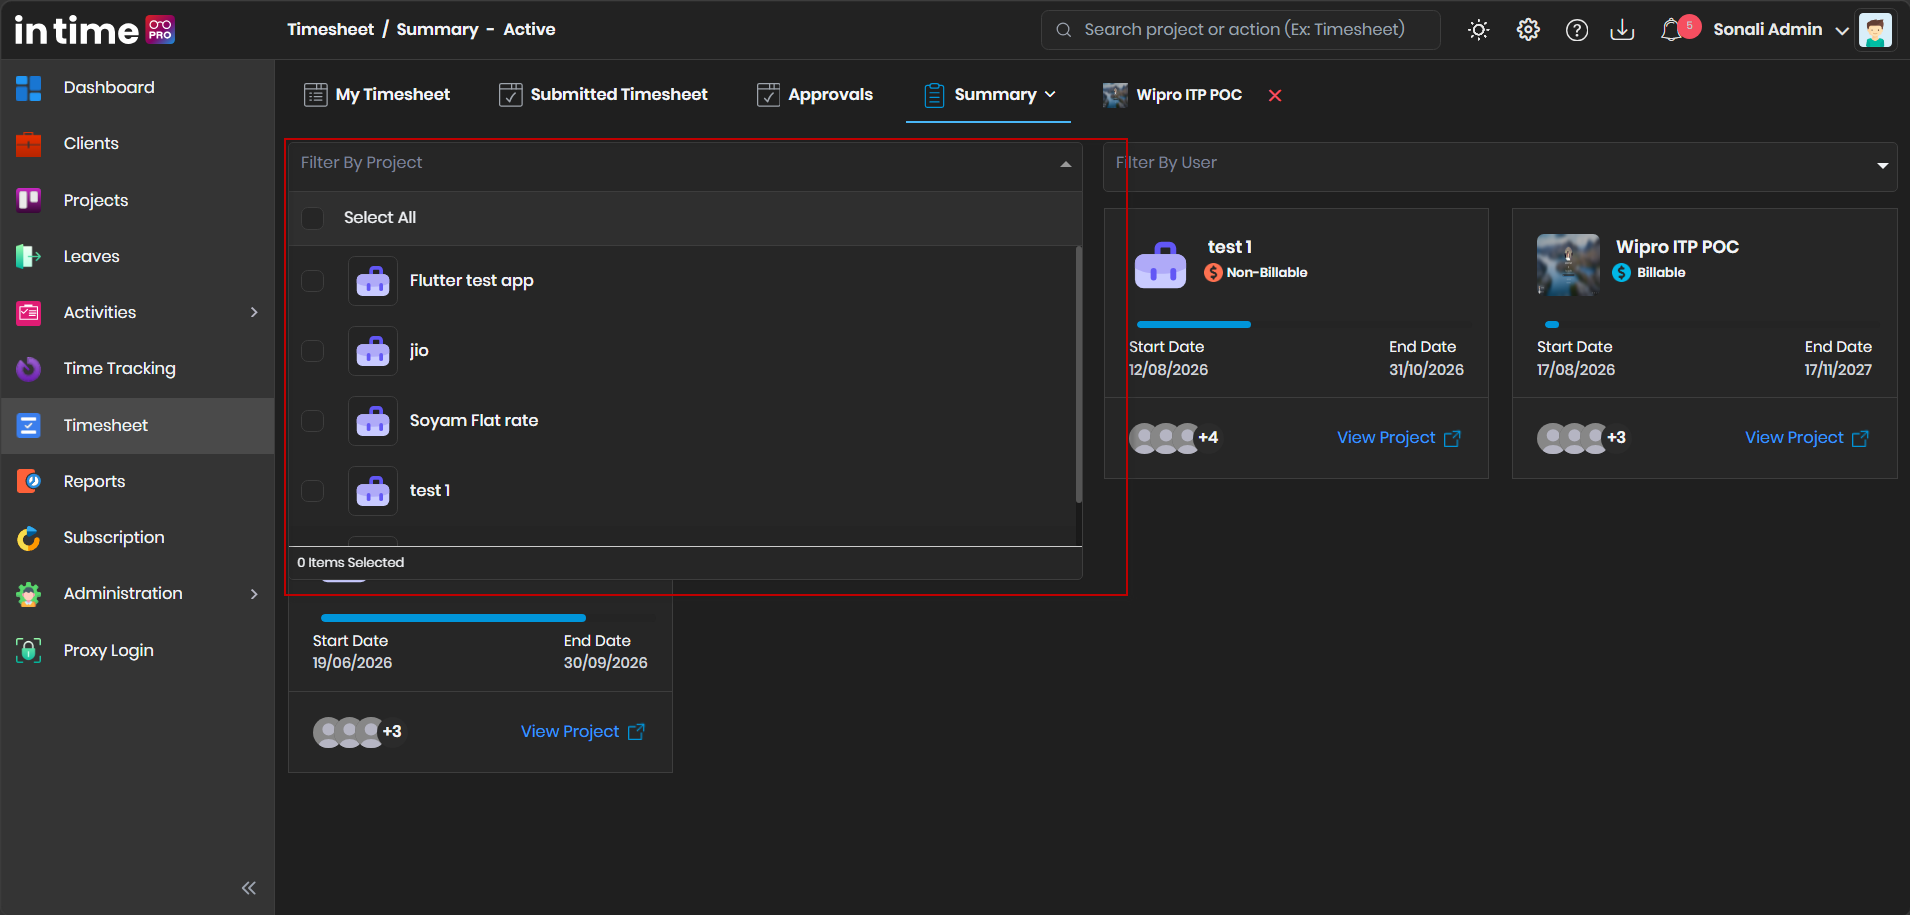
Task: Collapse the Filter By Project dropdown
Action: click(1066, 164)
